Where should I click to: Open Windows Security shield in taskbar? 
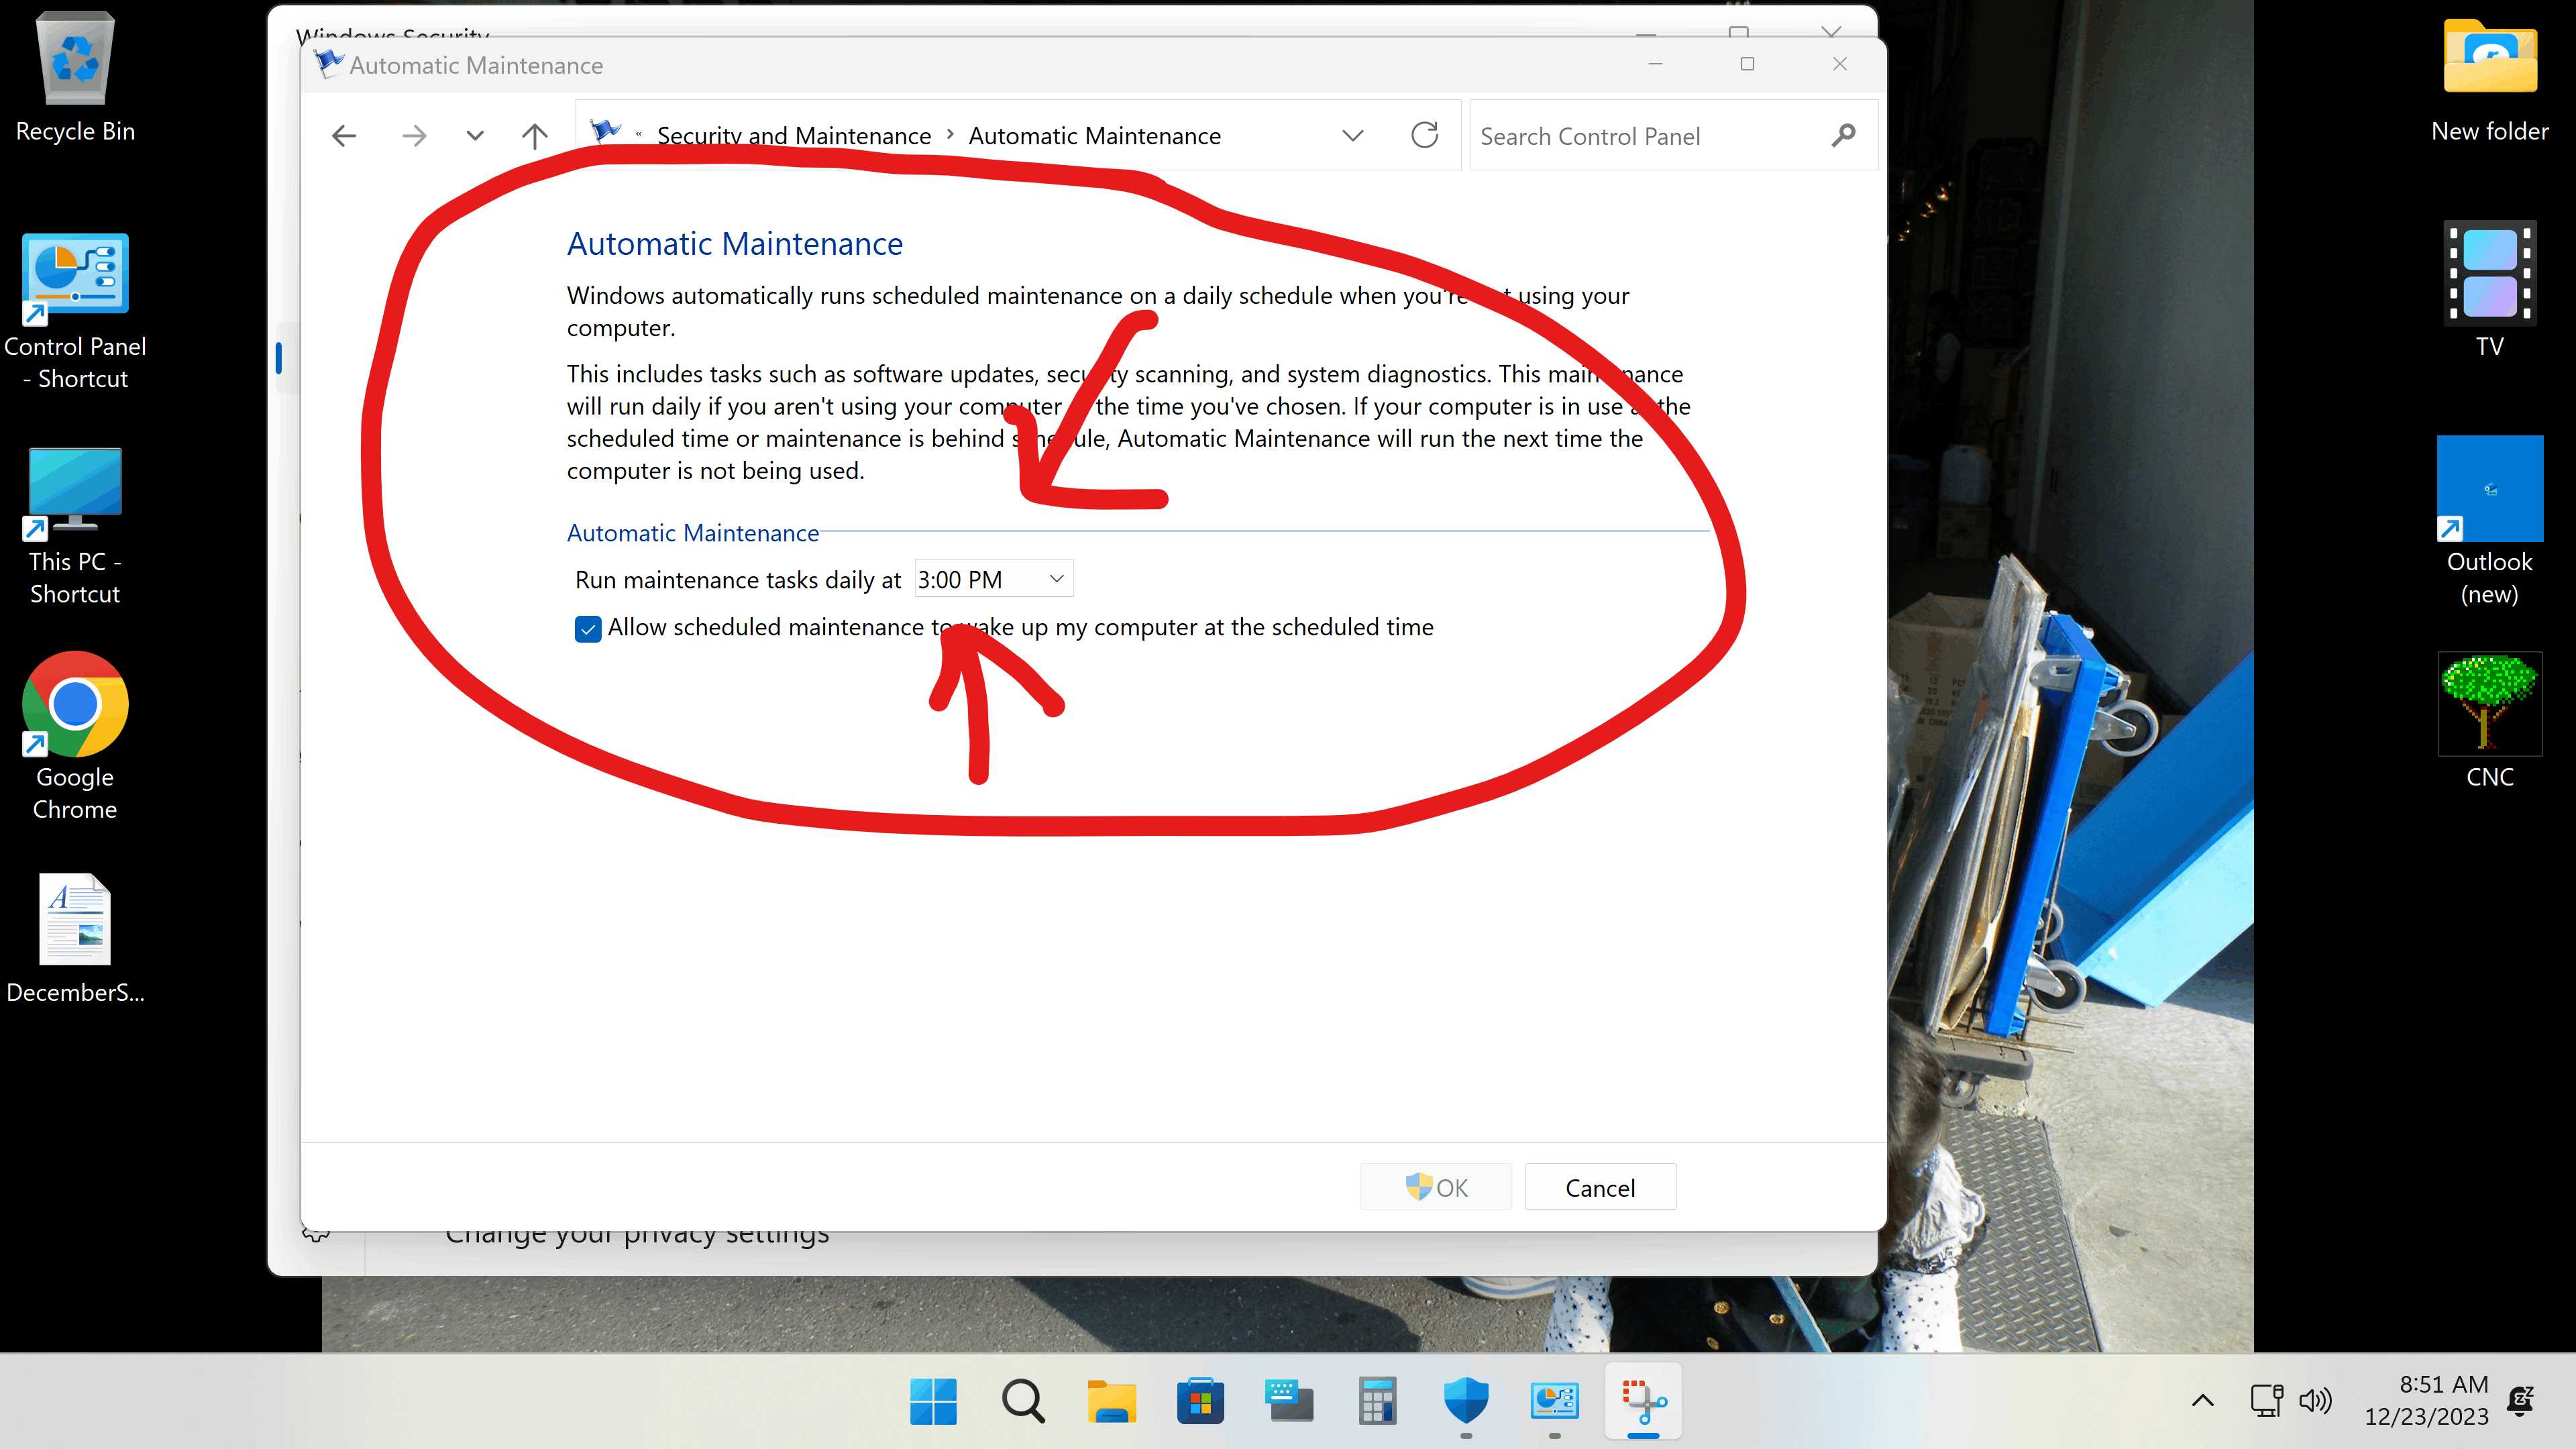(x=1466, y=1401)
